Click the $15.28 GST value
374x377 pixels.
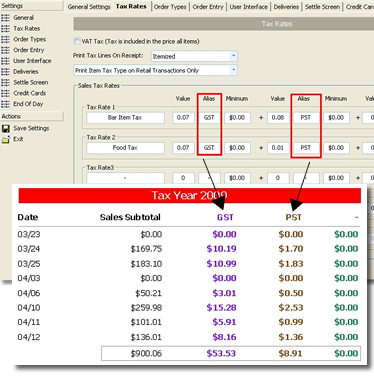[x=221, y=308]
